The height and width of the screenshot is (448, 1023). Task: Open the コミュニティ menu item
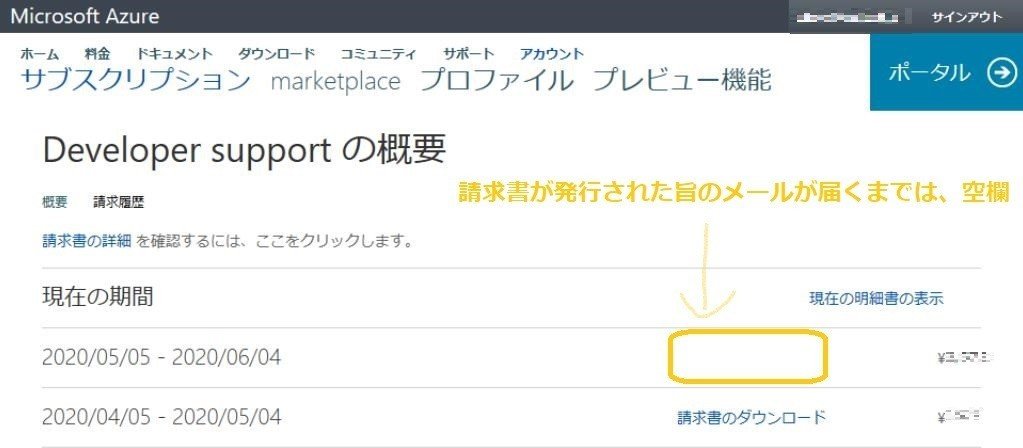pyautogui.click(x=378, y=54)
